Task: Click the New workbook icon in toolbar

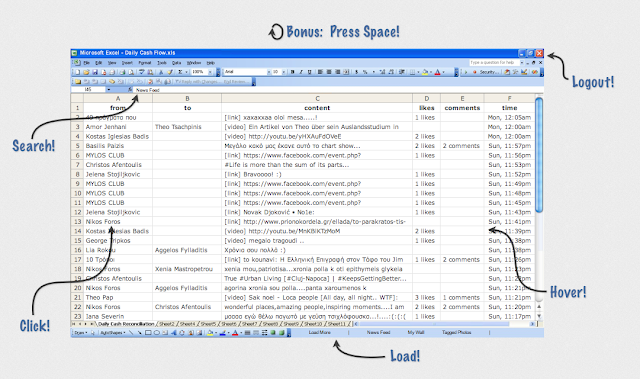Action: pos(78,72)
